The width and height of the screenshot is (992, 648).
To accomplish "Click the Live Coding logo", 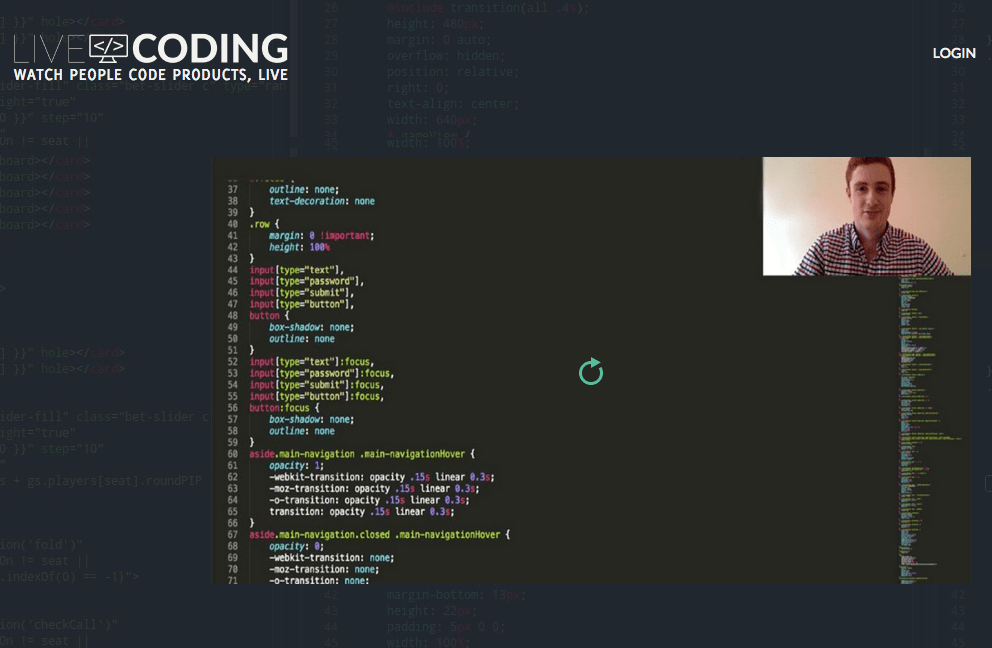I will tap(151, 58).
